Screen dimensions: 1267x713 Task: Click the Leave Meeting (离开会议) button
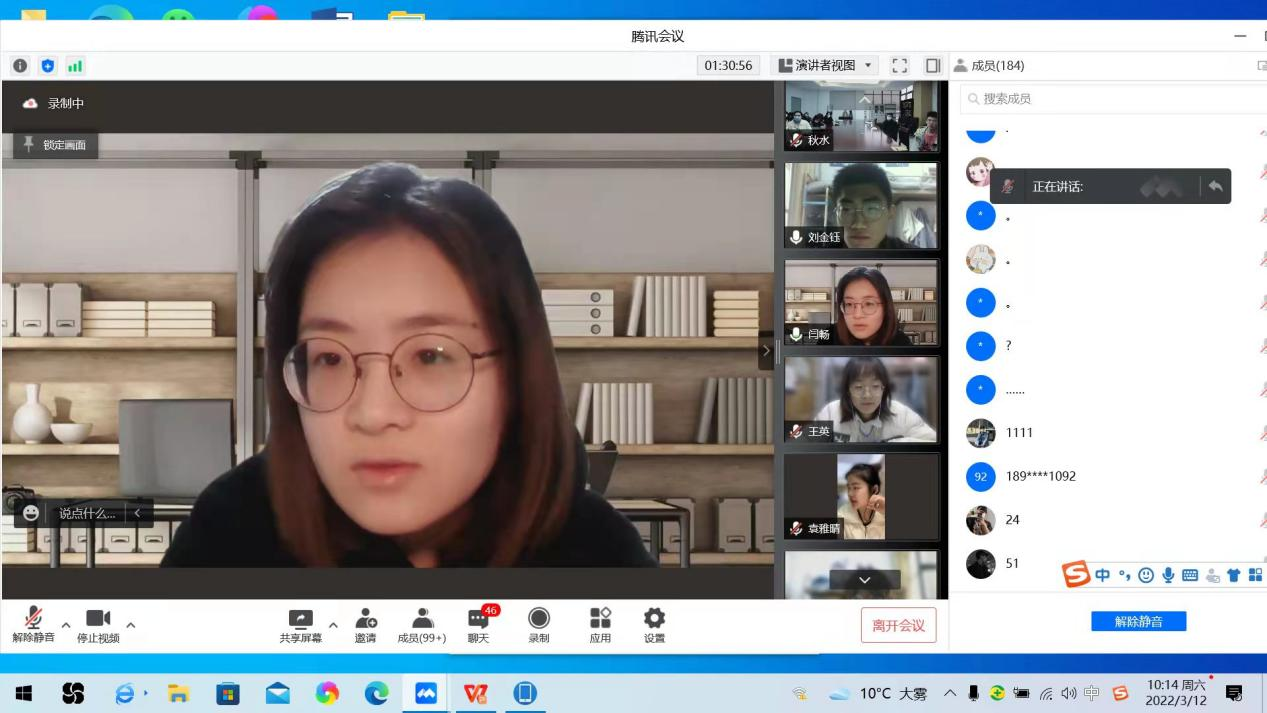tap(898, 625)
